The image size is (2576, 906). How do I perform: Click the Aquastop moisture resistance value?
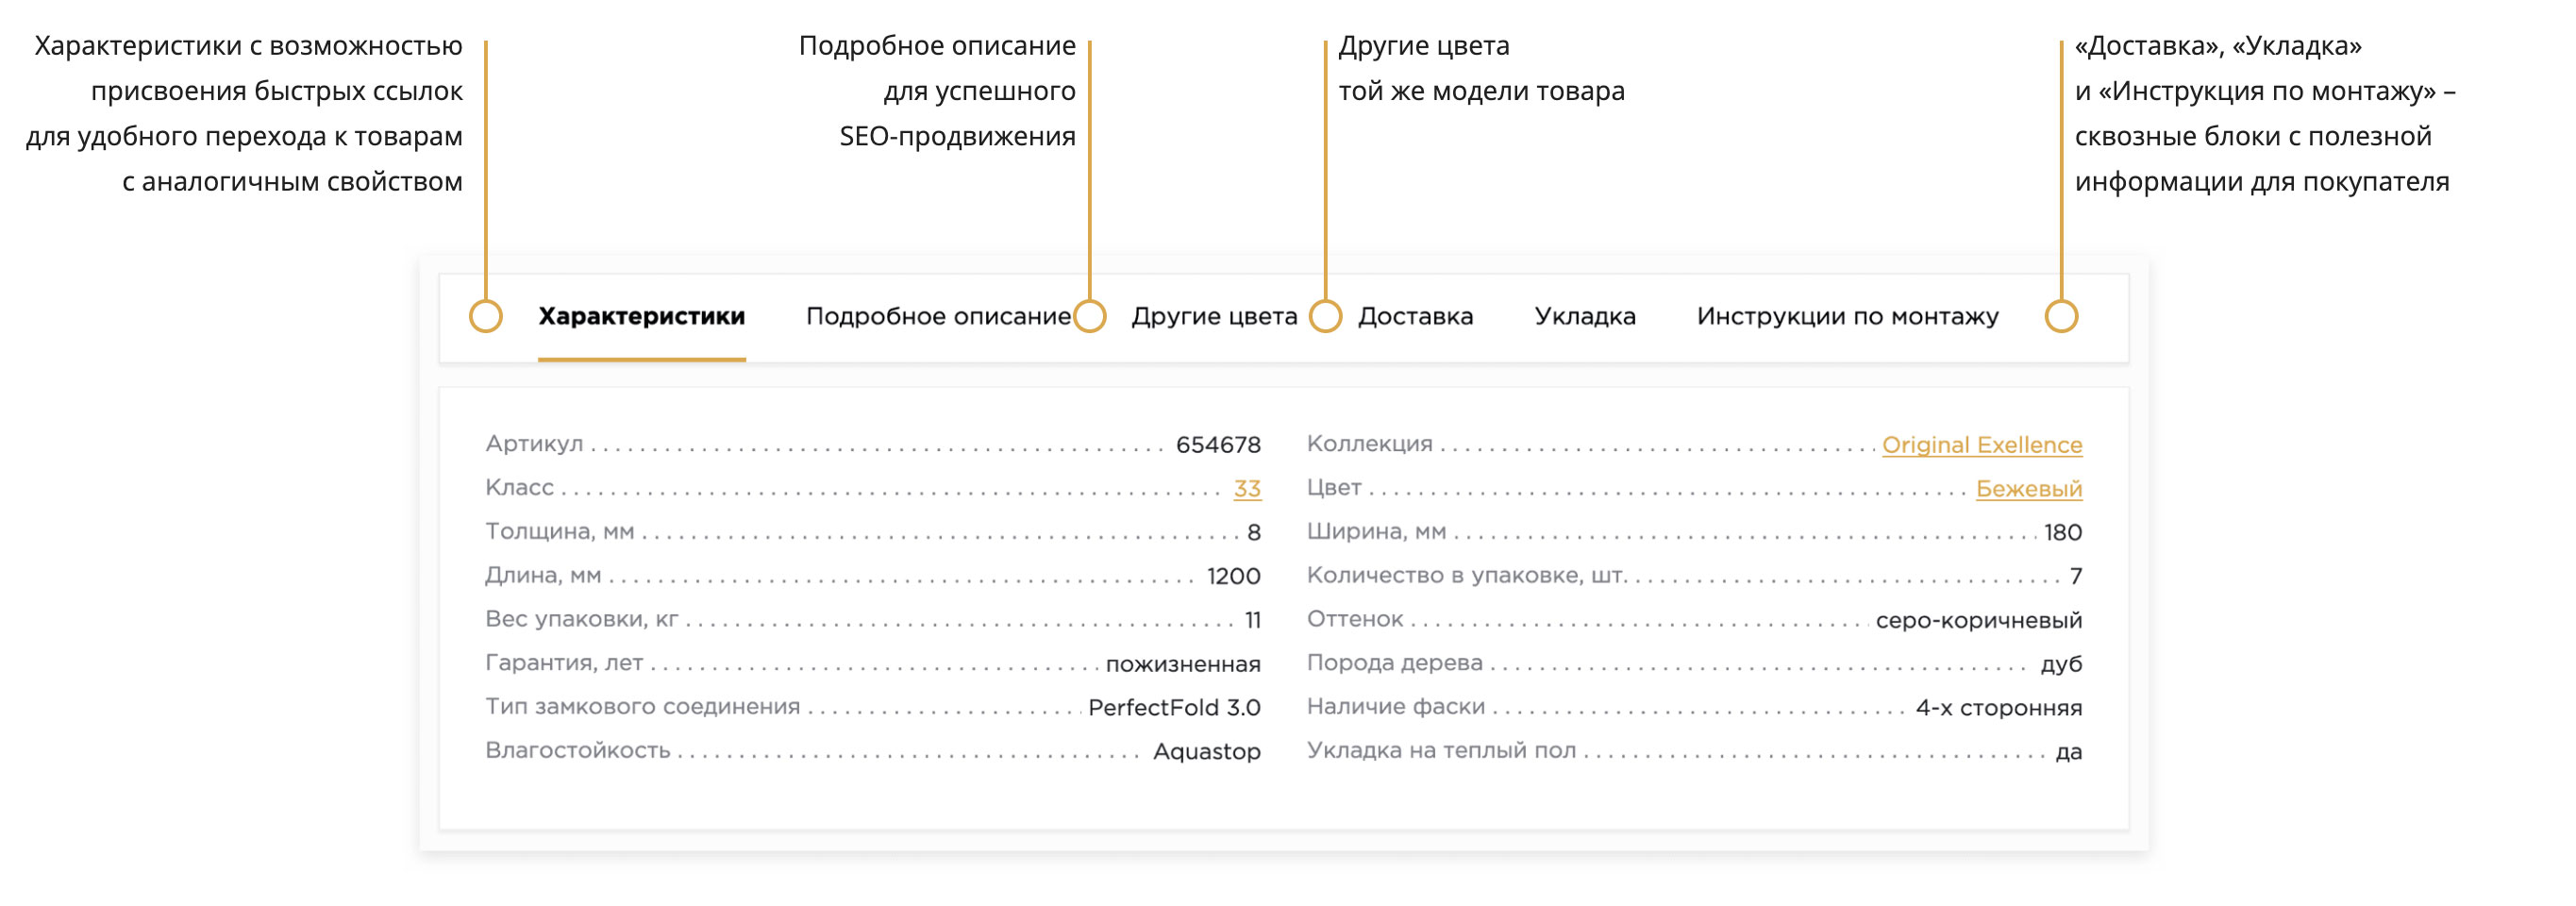(1206, 751)
